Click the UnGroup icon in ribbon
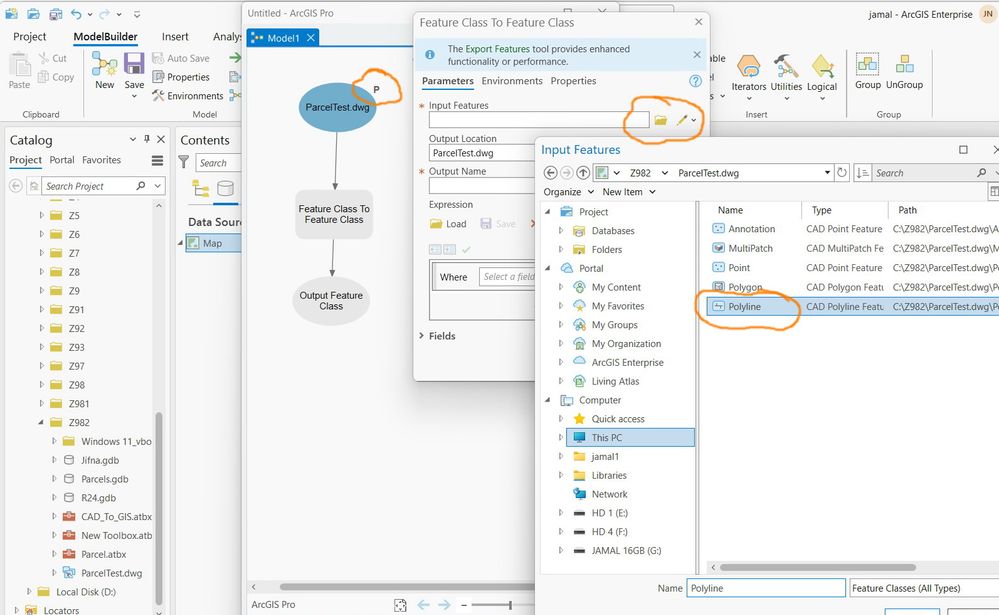999x615 pixels. [905, 64]
